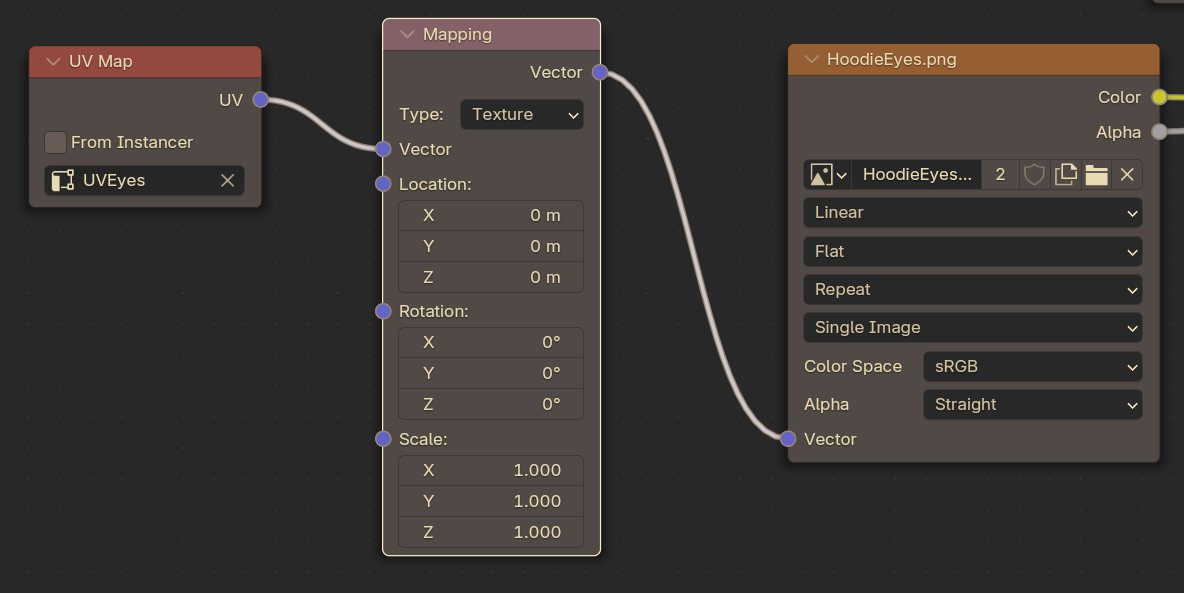
Task: Click the duplicate image datablock icon
Action: [1065, 175]
